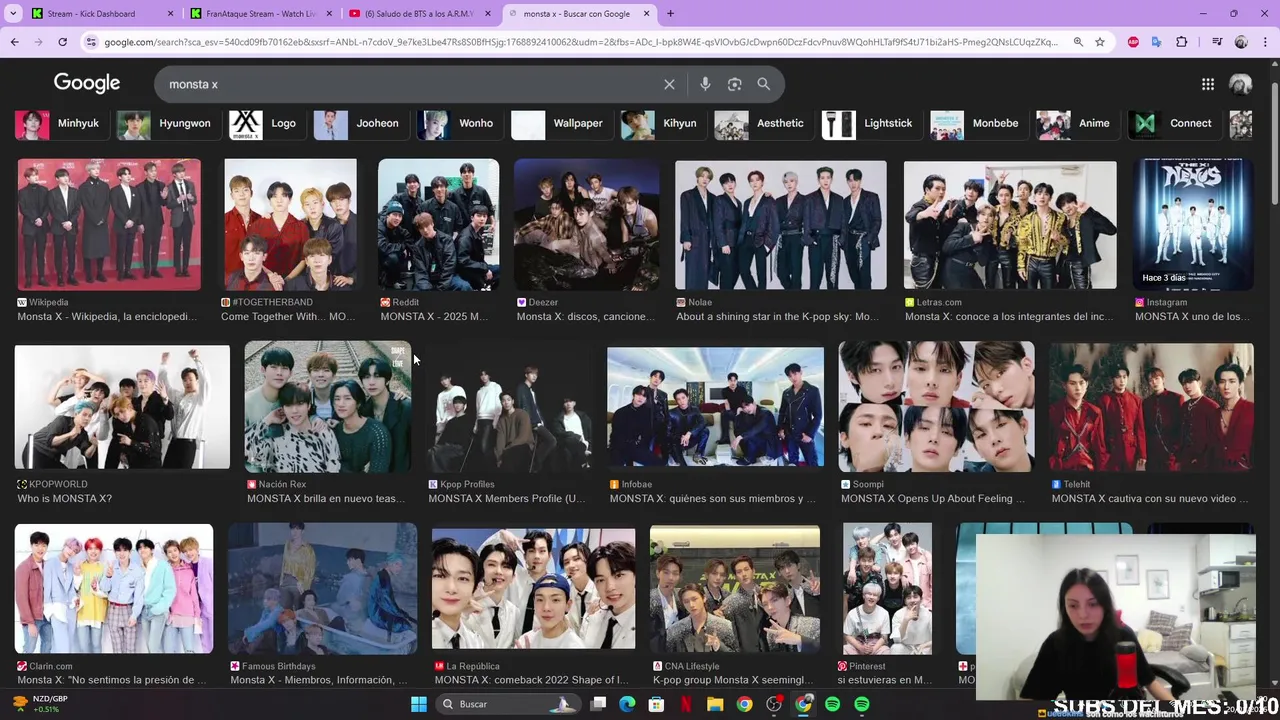Screen dimensions: 1280x720
Task: Open OBS Studio from the taskbar
Action: point(774,704)
